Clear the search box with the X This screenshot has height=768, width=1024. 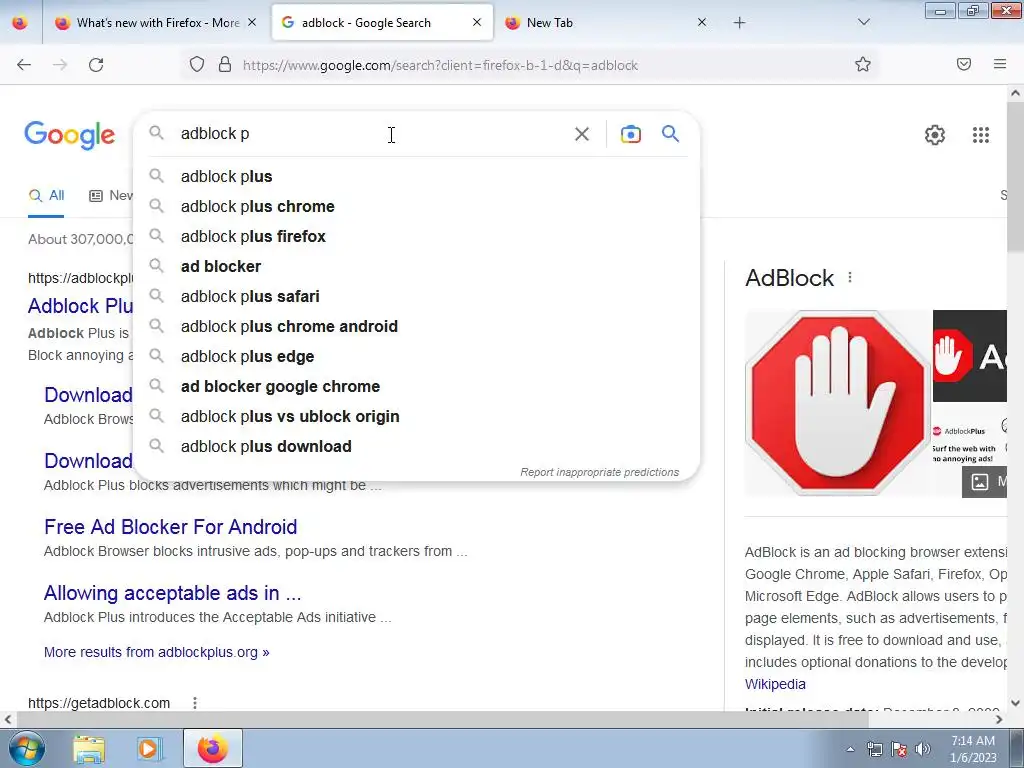click(x=581, y=134)
